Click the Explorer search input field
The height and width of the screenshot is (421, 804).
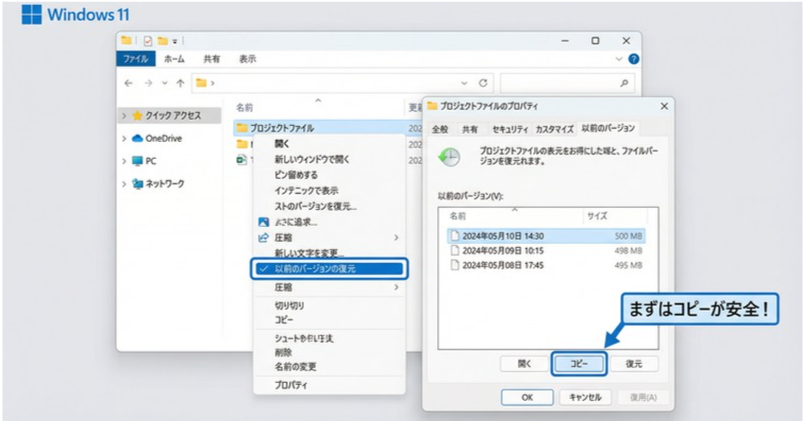pos(560,83)
